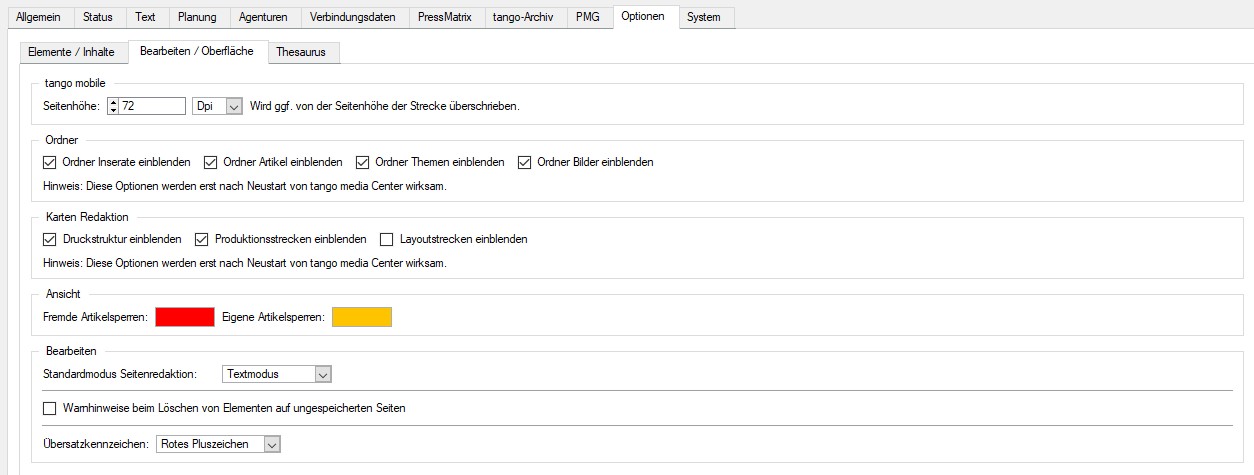The height and width of the screenshot is (475, 1254).
Task: Expand Standardmodus Seitenredaktion Textmodus dropdown
Action: [322, 374]
